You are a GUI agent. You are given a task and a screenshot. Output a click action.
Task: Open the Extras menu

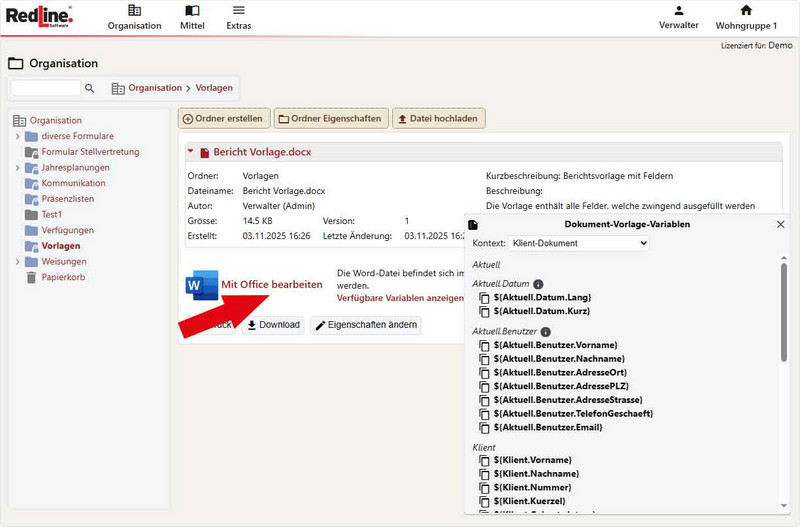click(238, 17)
